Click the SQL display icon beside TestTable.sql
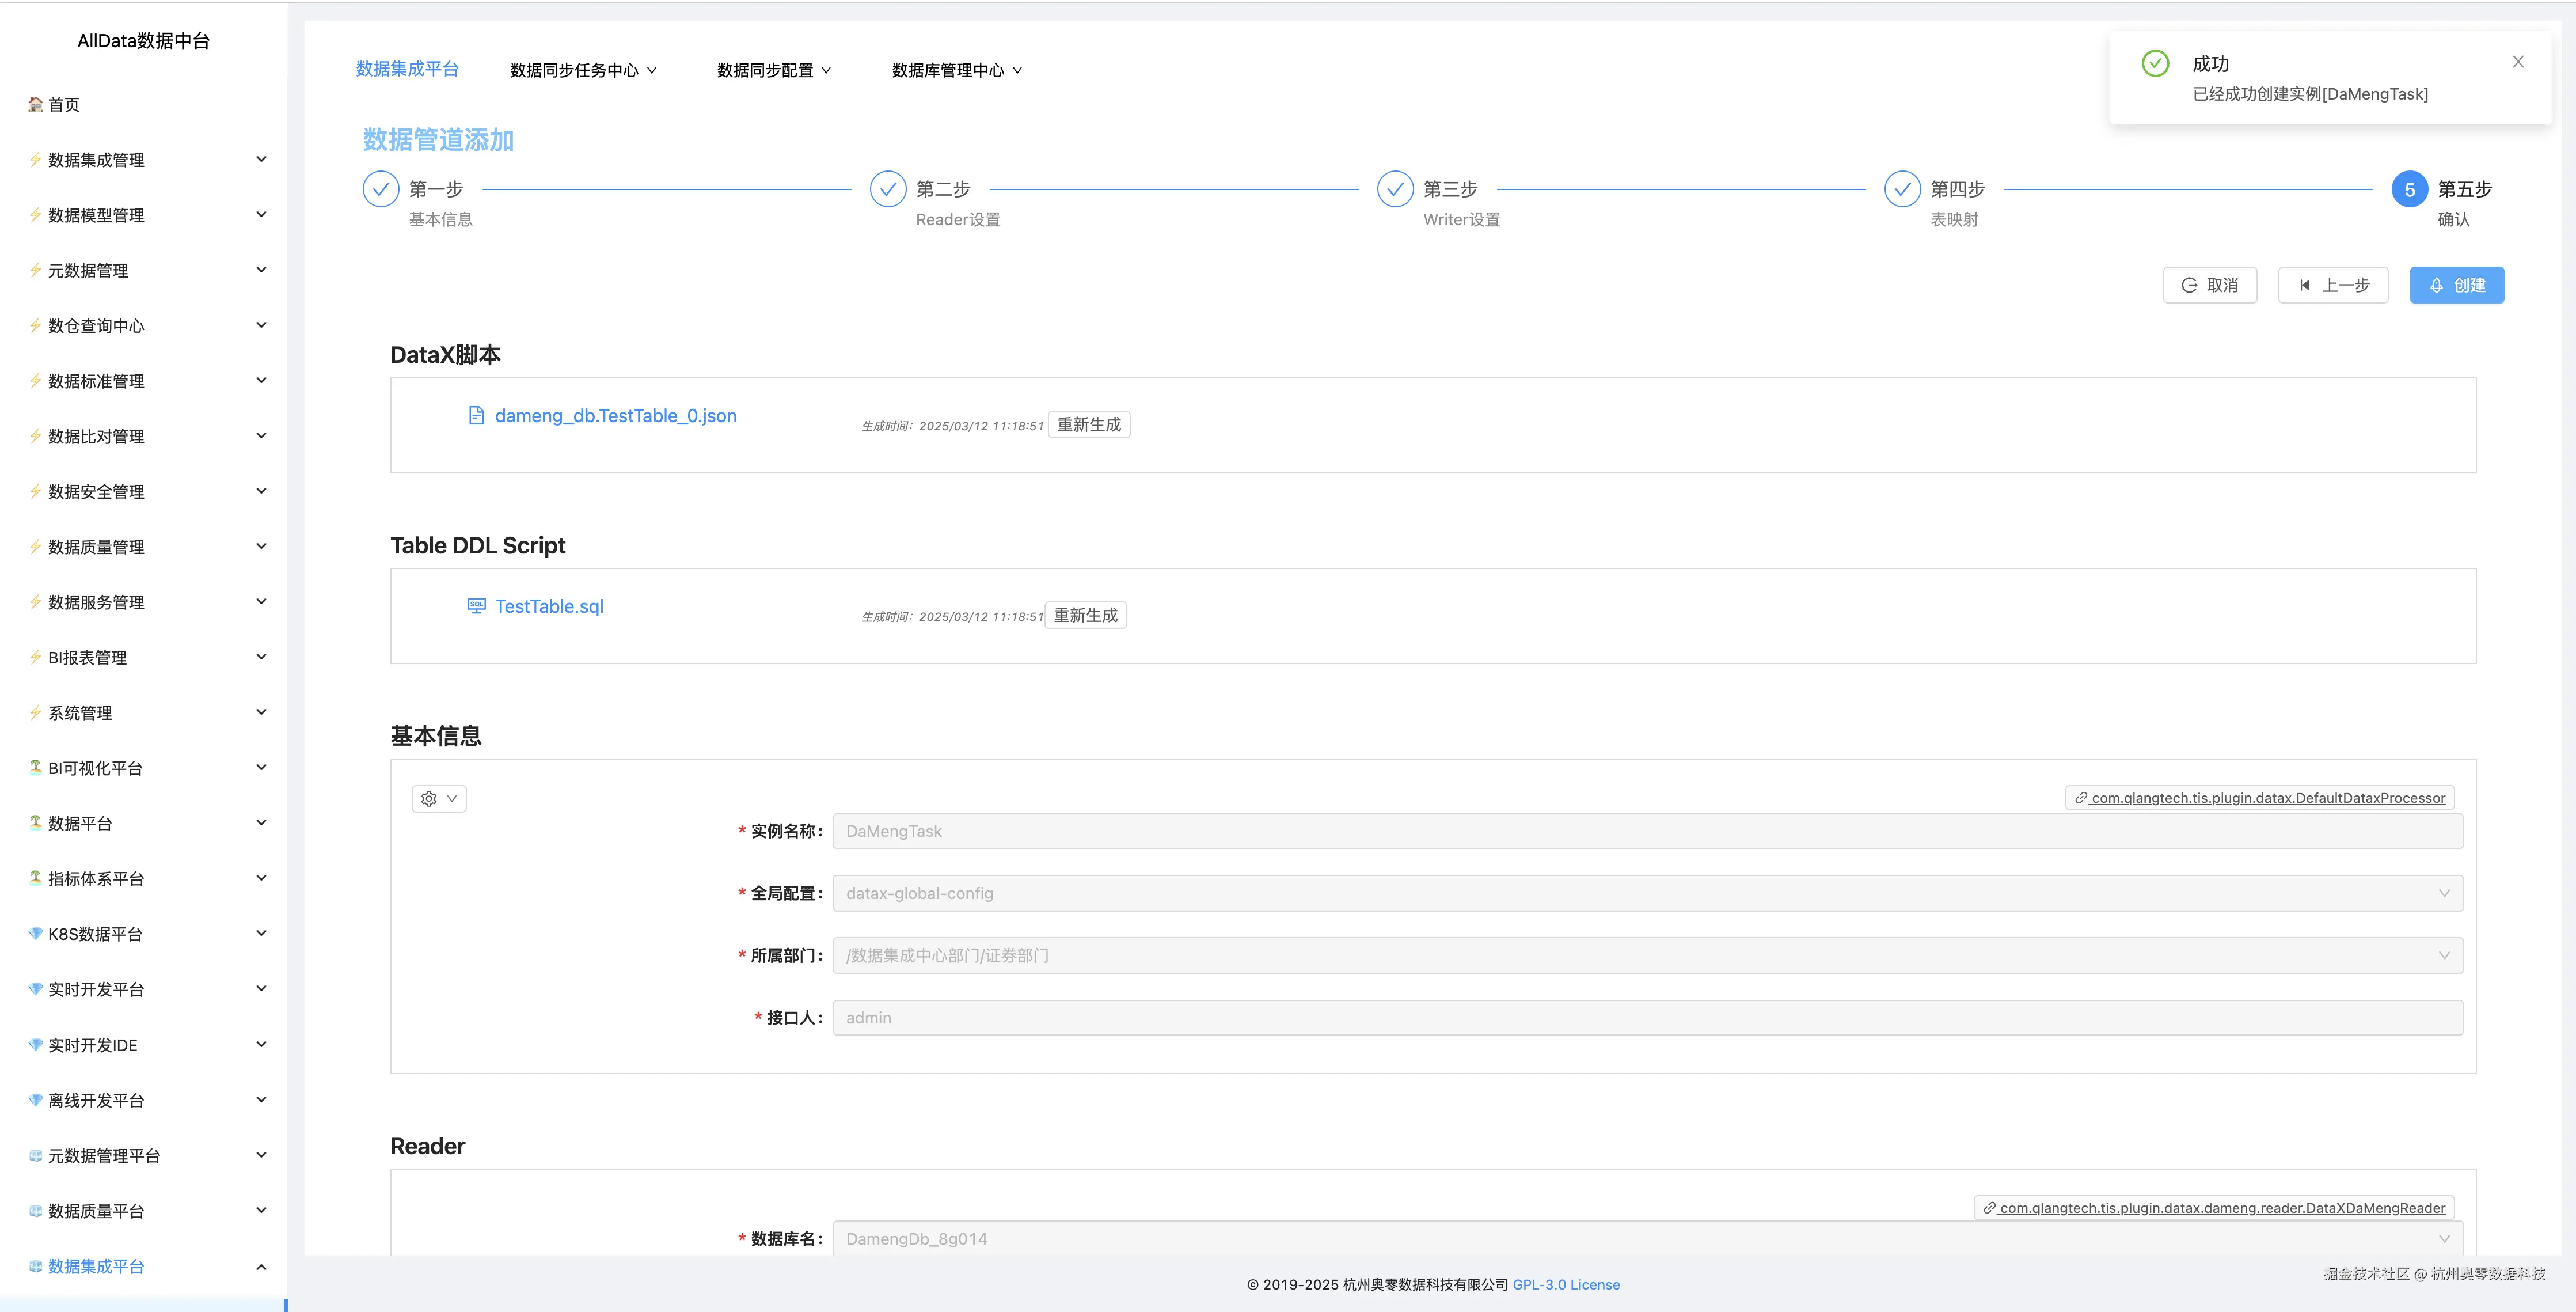This screenshot has height=1312, width=2576. tap(476, 606)
